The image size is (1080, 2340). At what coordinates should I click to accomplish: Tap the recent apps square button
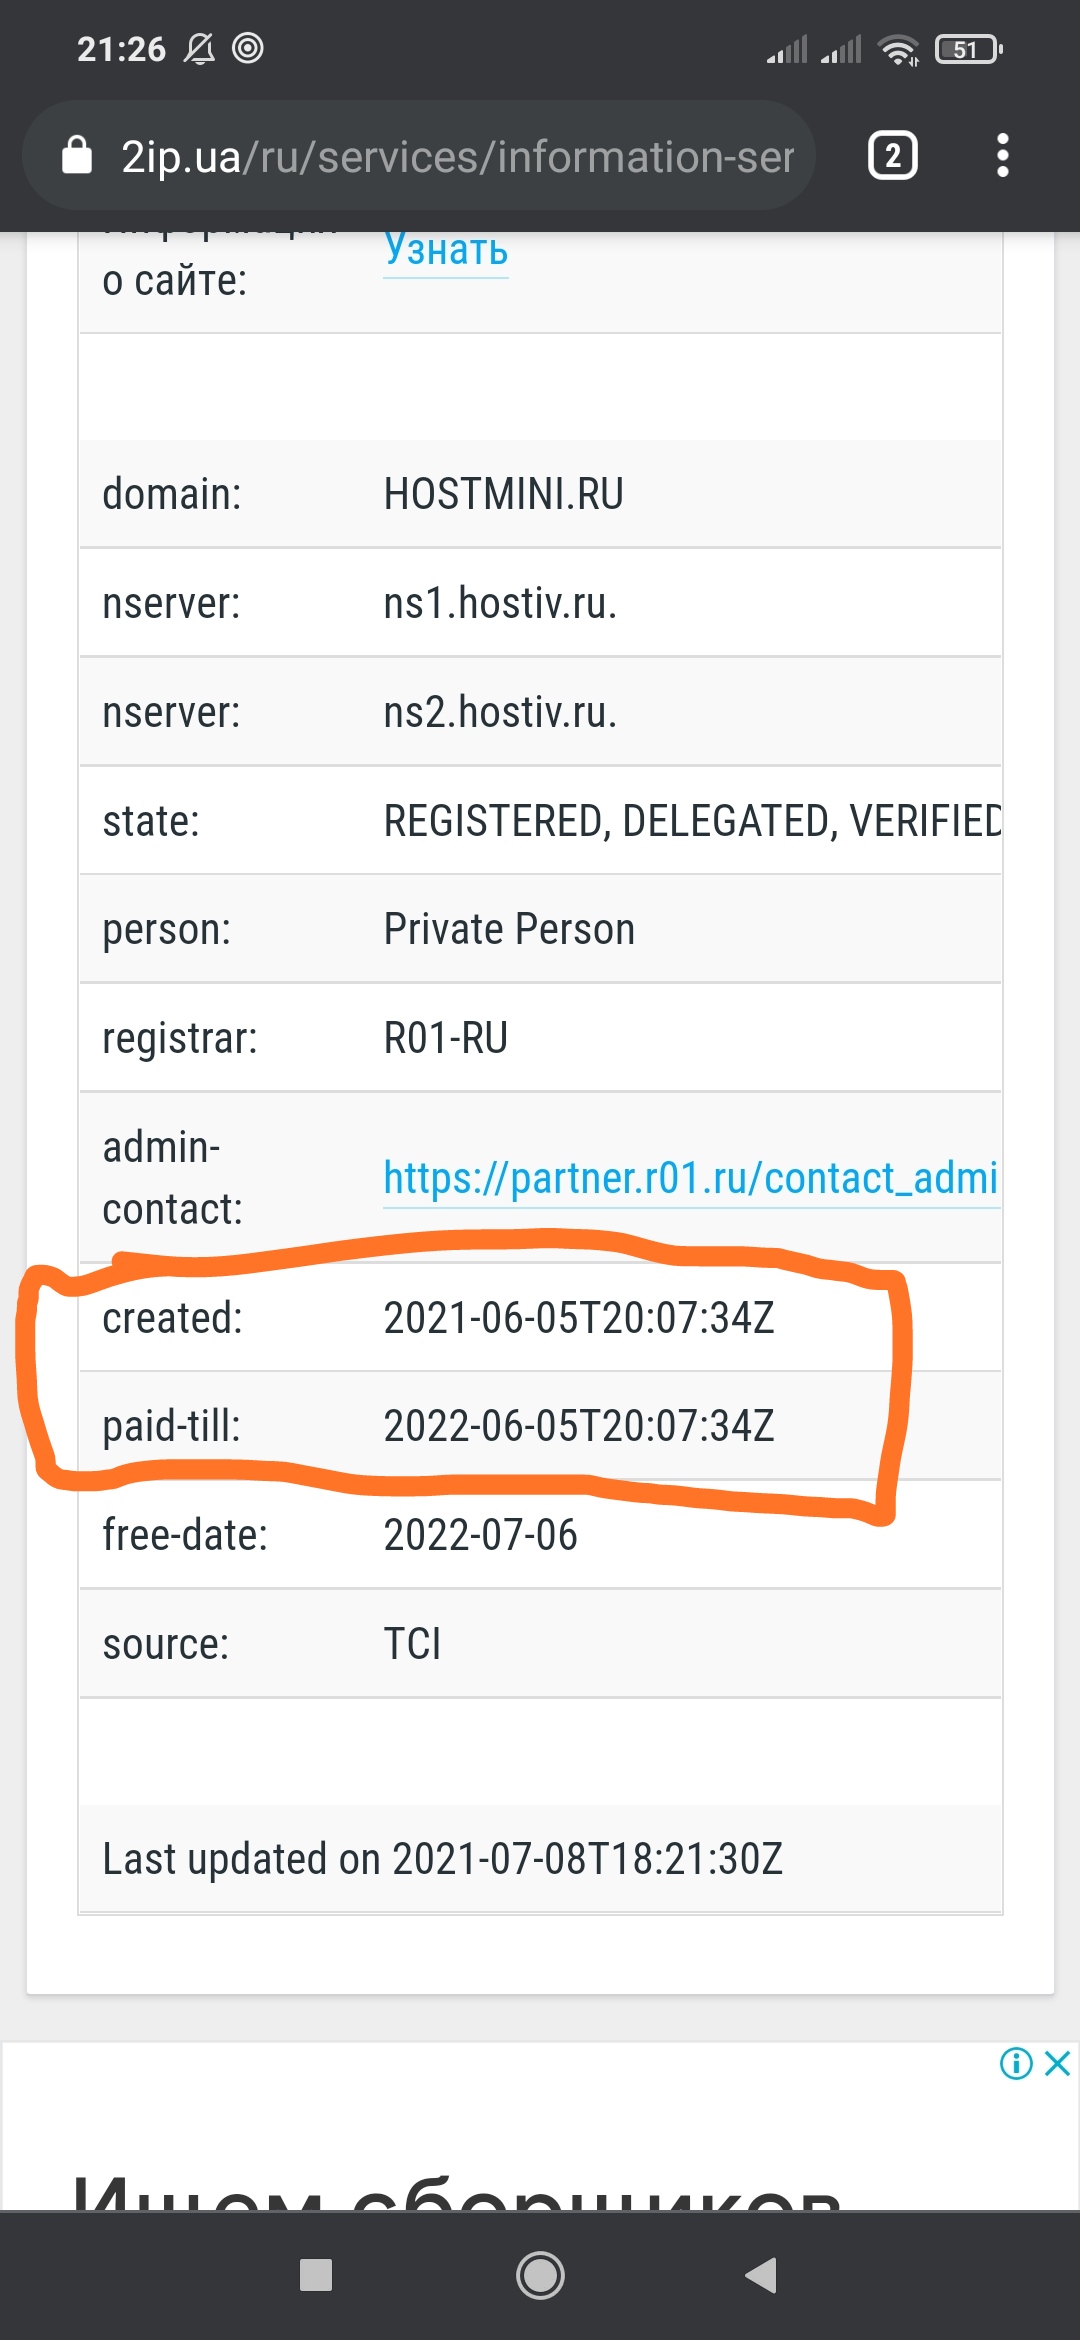tap(316, 2275)
